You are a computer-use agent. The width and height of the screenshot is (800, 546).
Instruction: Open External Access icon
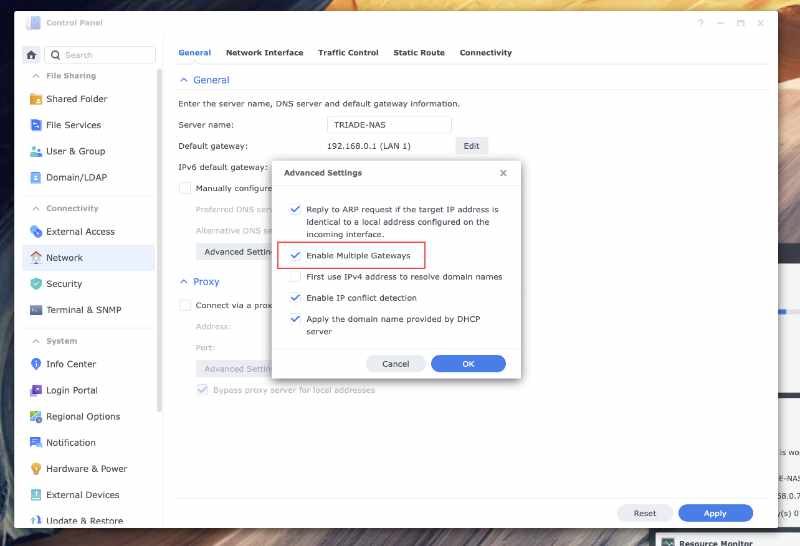click(x=36, y=232)
